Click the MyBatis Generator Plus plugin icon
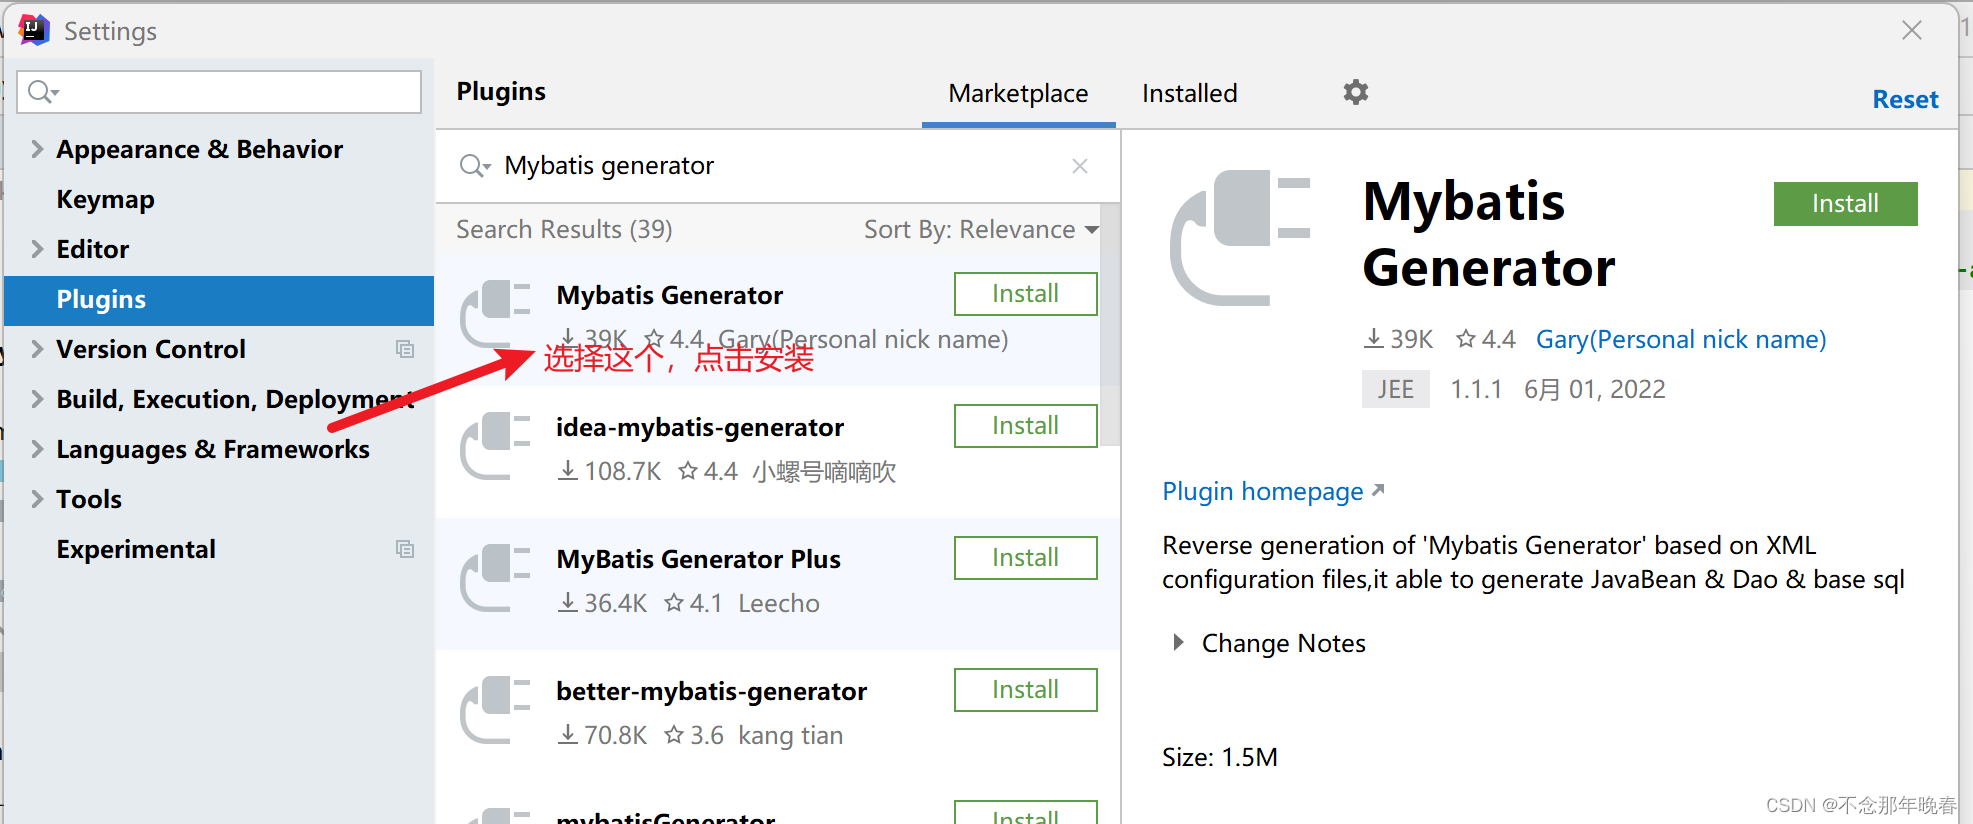 point(495,577)
